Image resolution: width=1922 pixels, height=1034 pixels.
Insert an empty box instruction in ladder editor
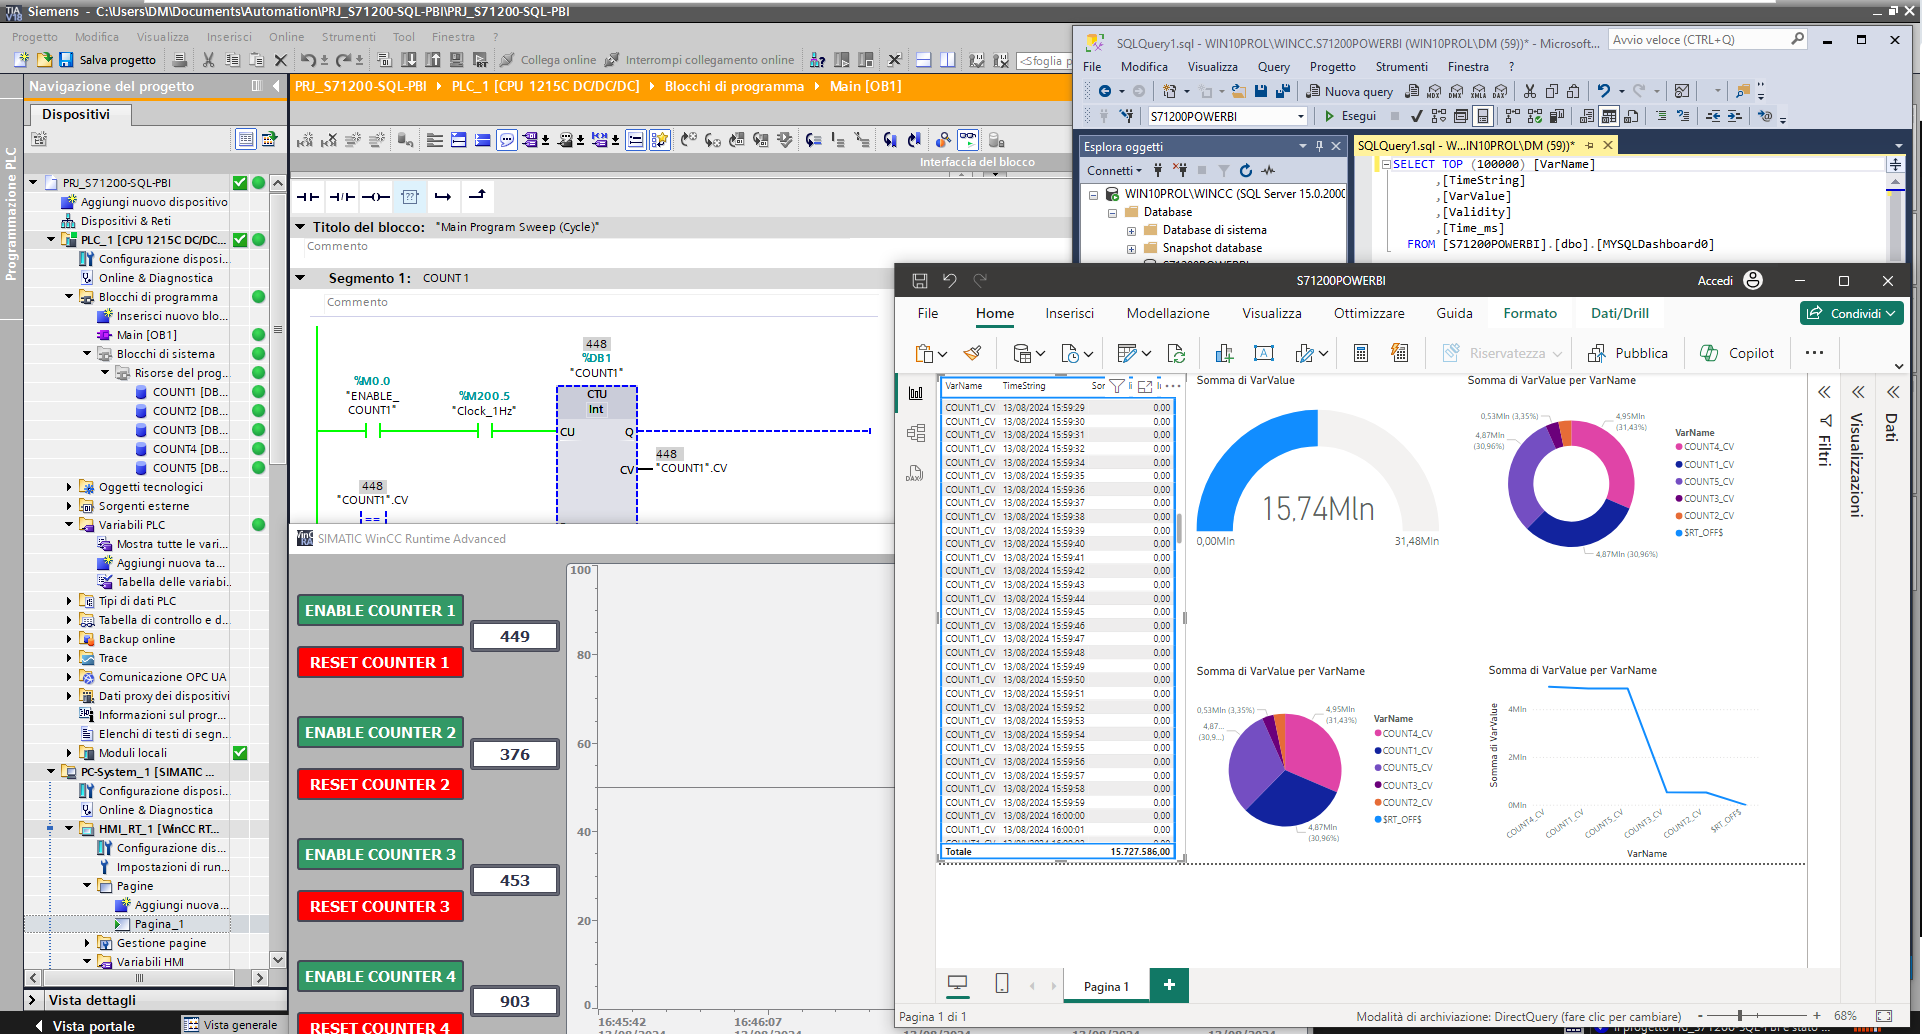click(410, 196)
